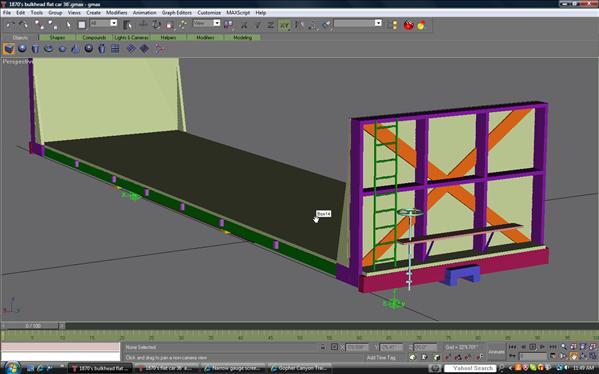
Task: Open the MAXScript menu
Action: point(238,13)
